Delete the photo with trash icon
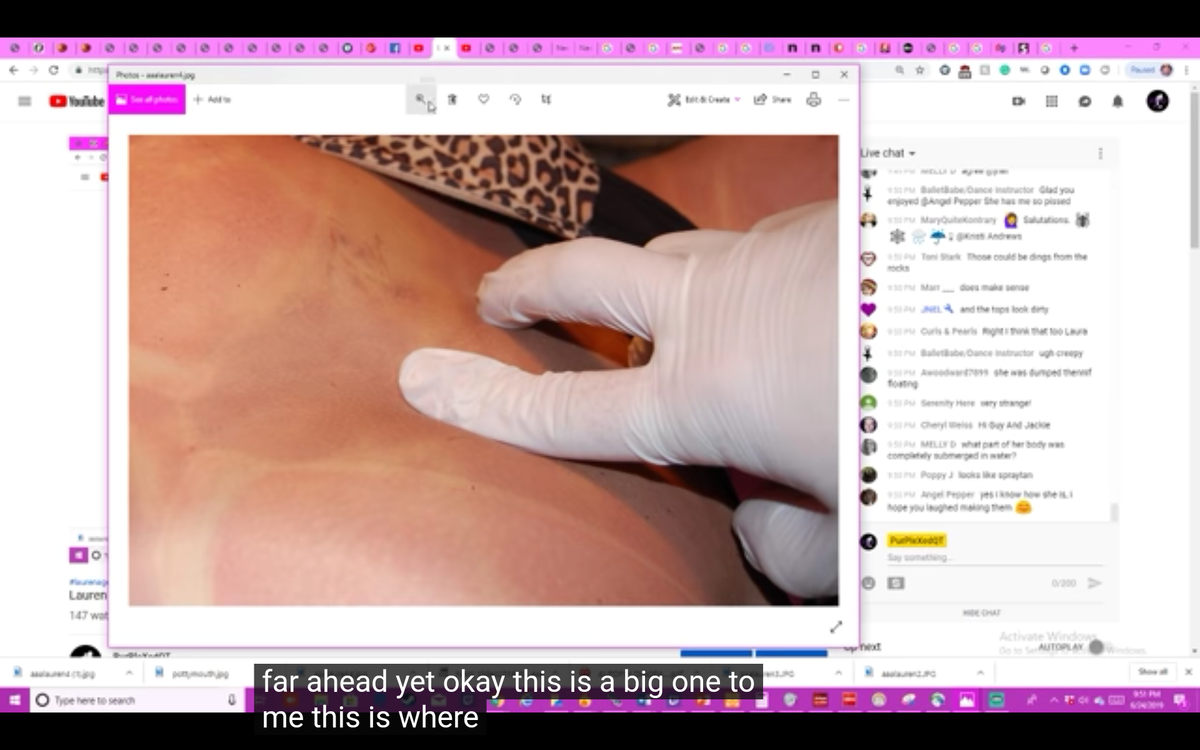Image resolution: width=1200 pixels, height=750 pixels. tap(452, 99)
